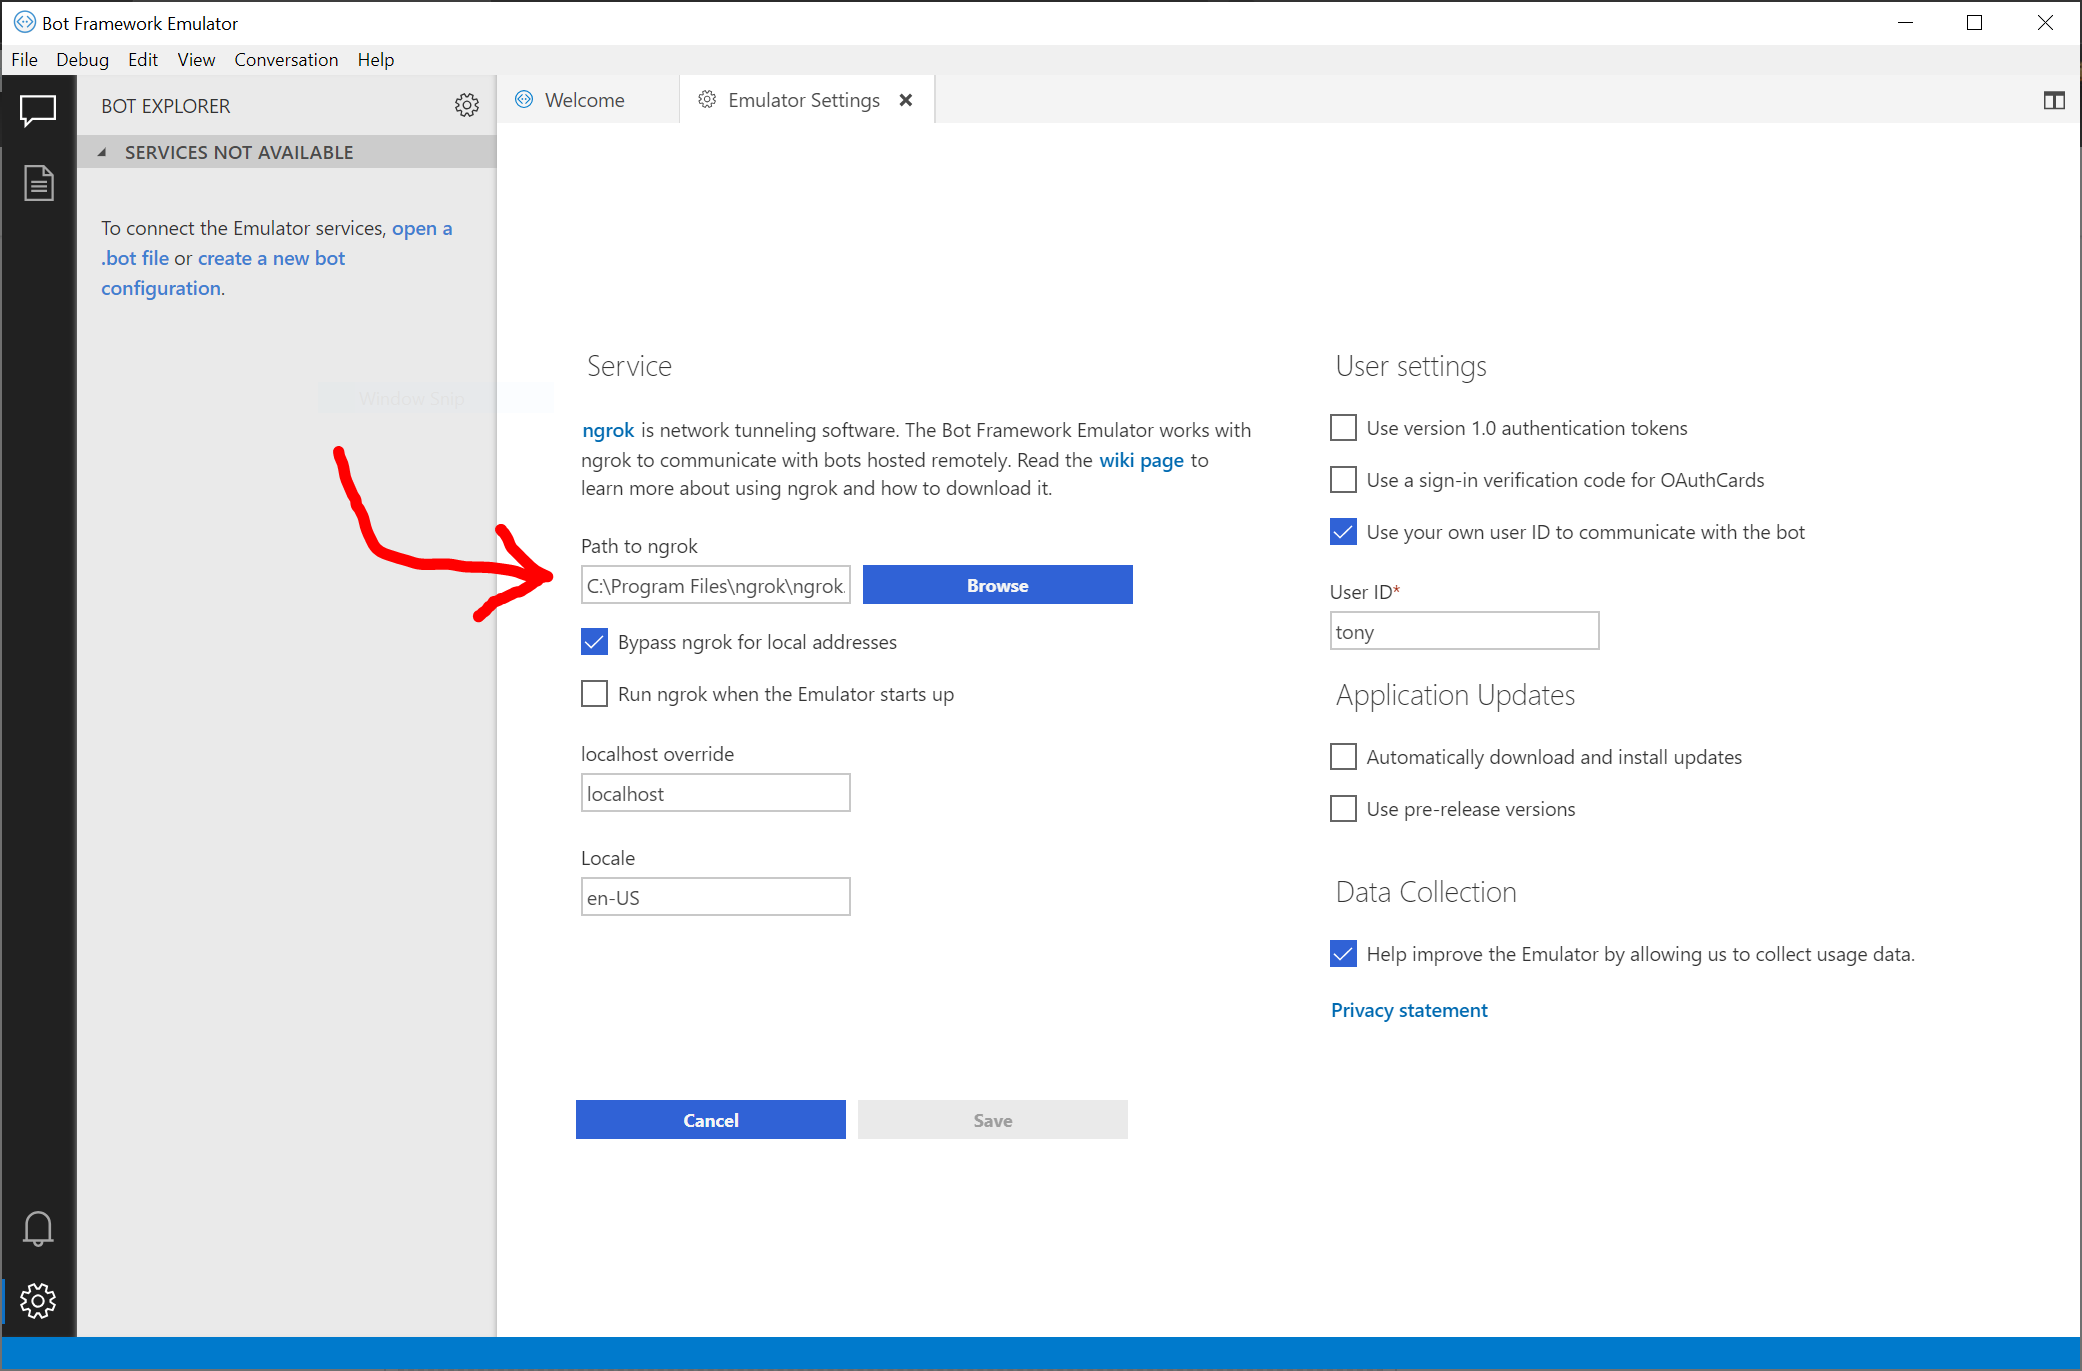
Task: Select the Resources icon in the left sidebar
Action: (x=38, y=182)
